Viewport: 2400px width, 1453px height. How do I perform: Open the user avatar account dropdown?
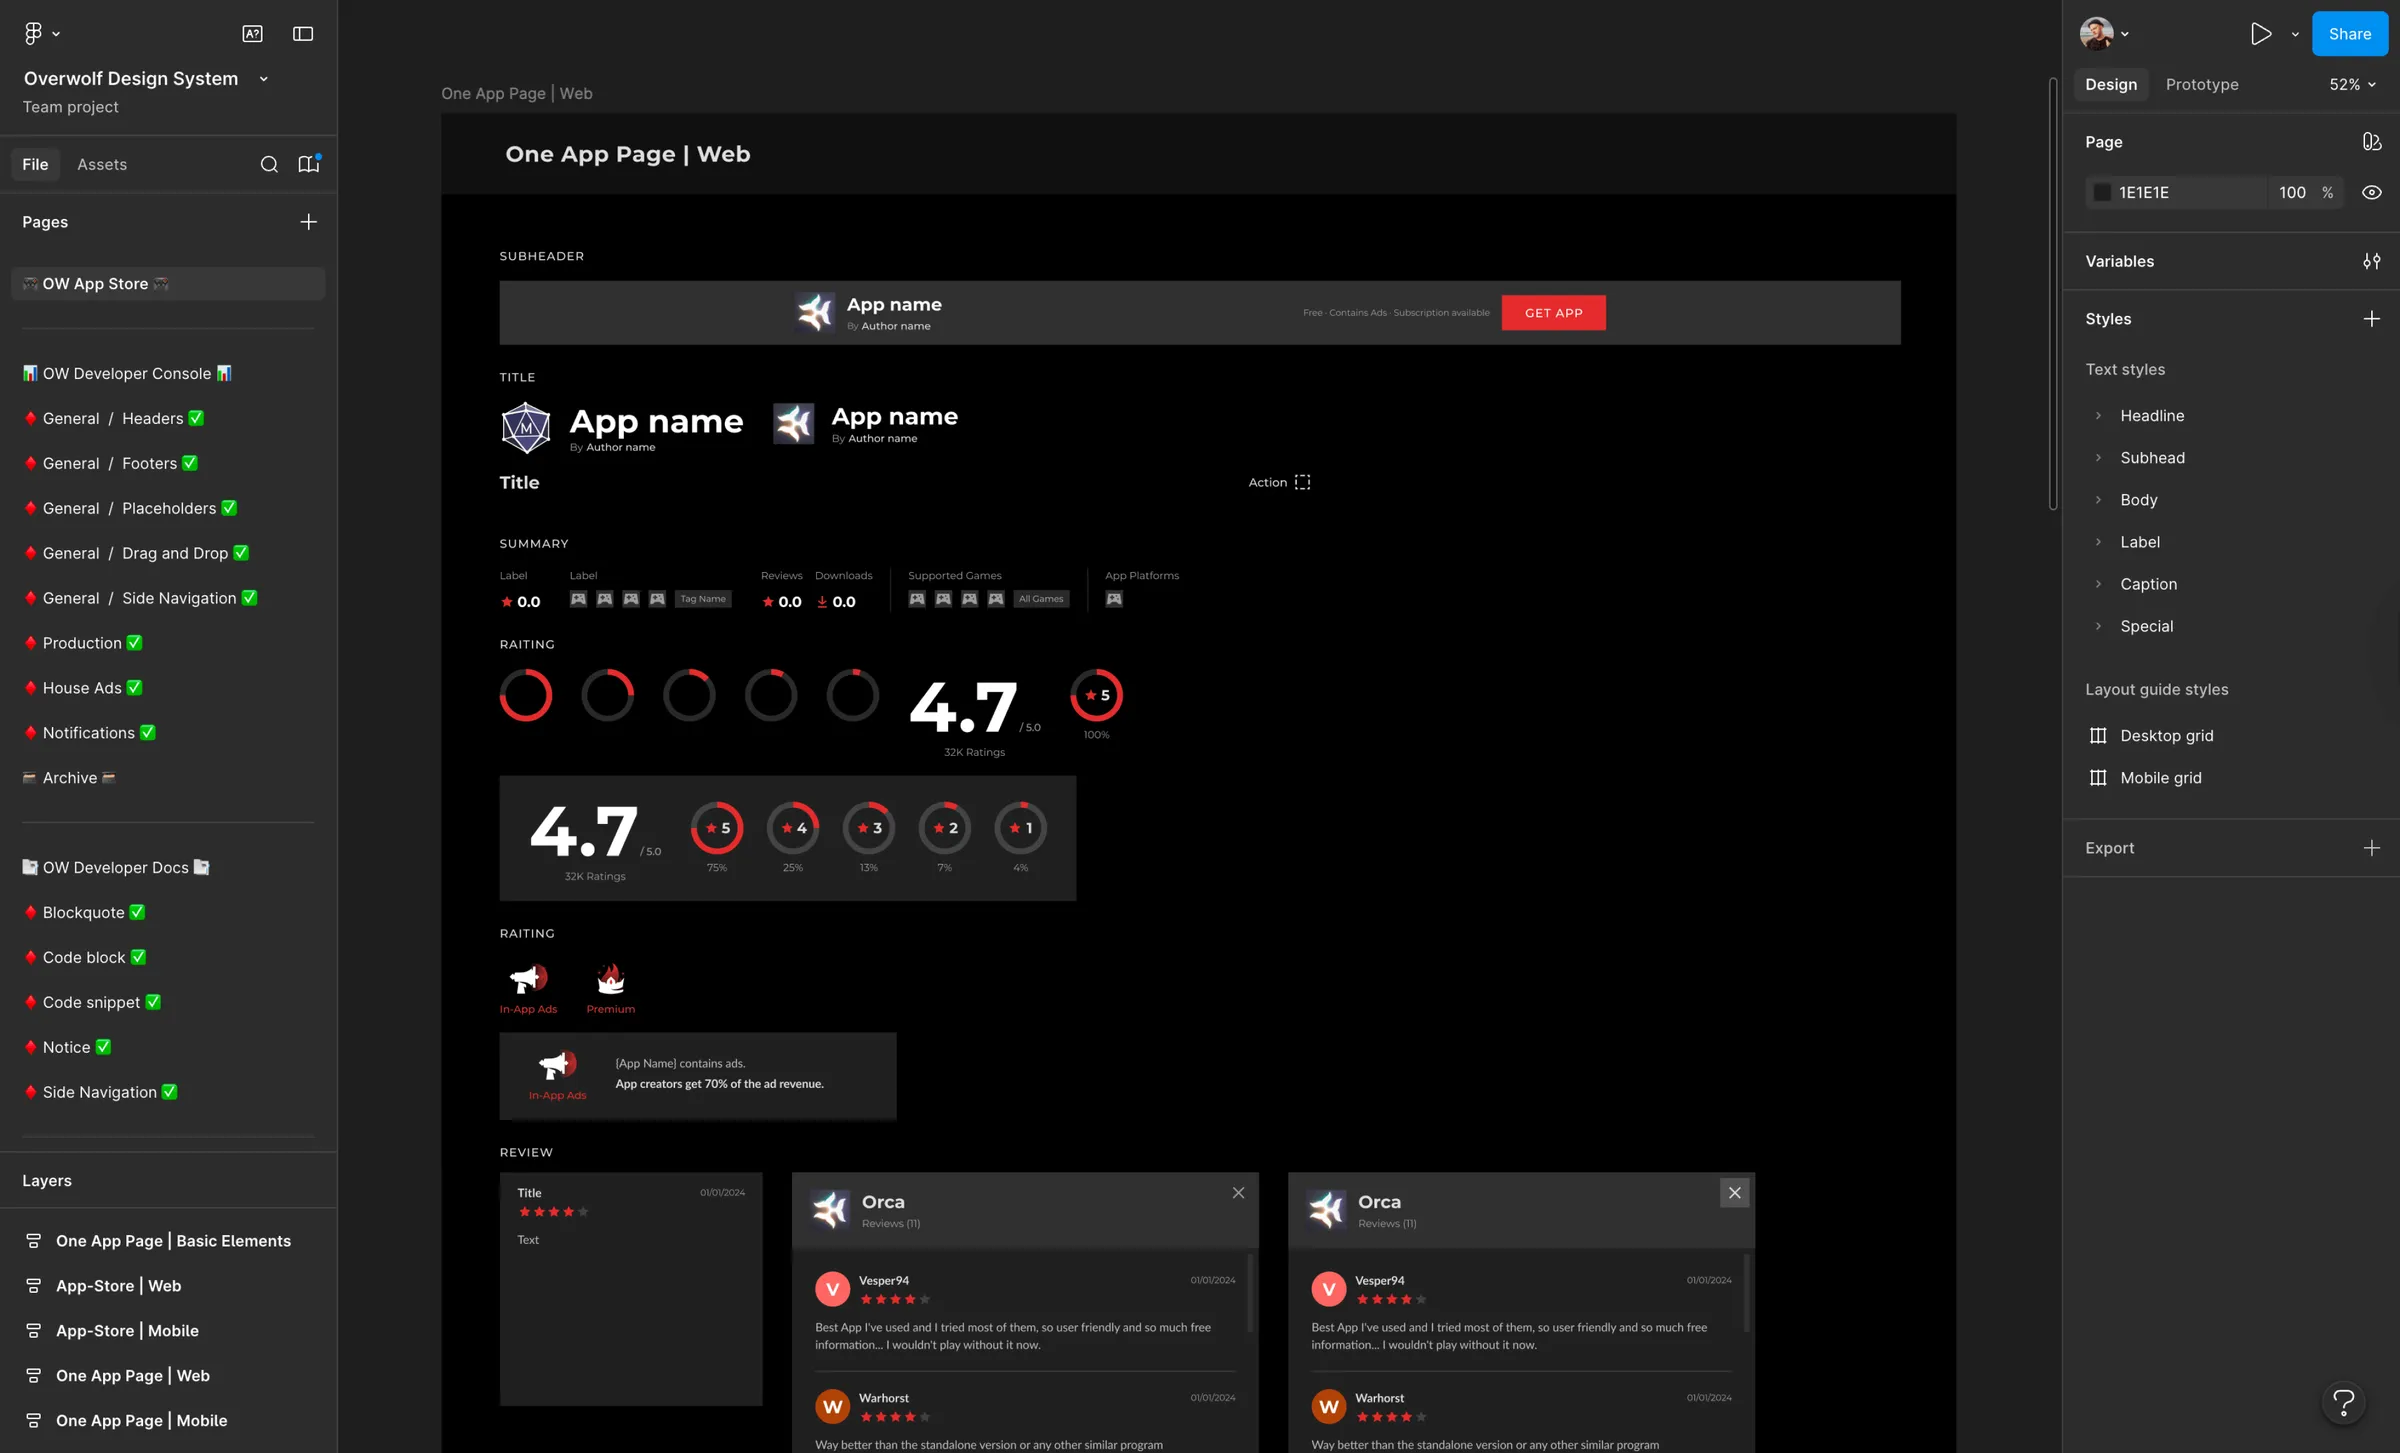click(x=2104, y=34)
